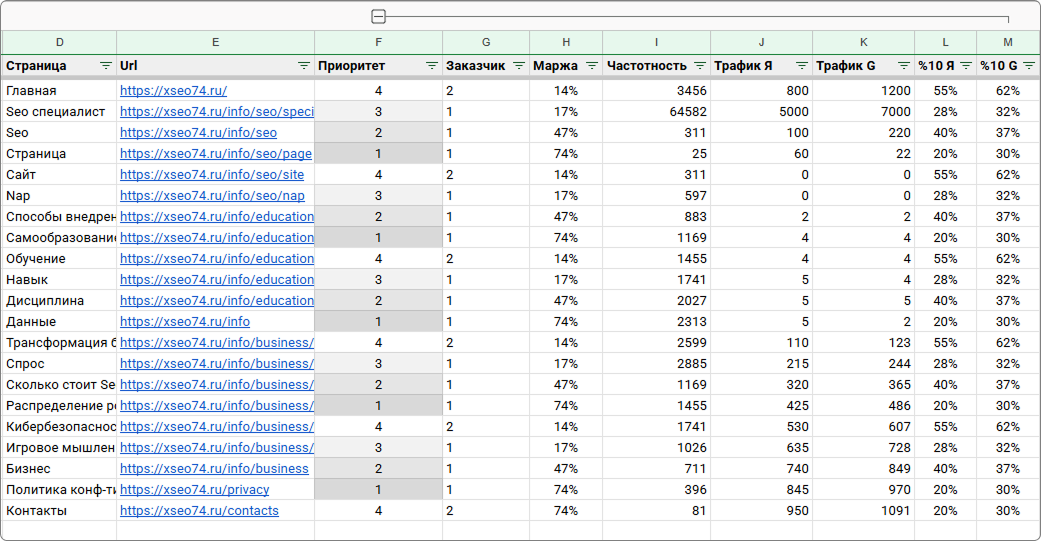Select column H header
1042x541 pixels.
point(566,43)
